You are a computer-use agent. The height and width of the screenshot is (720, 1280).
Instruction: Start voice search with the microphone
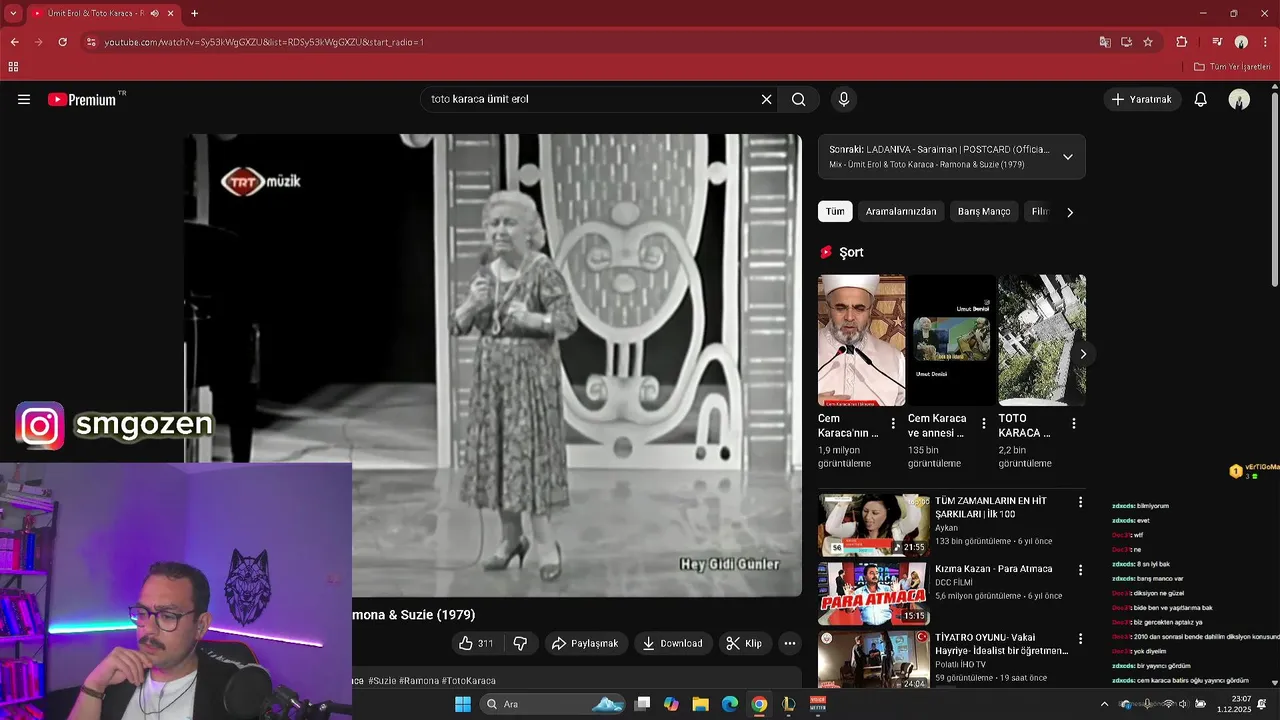point(844,99)
